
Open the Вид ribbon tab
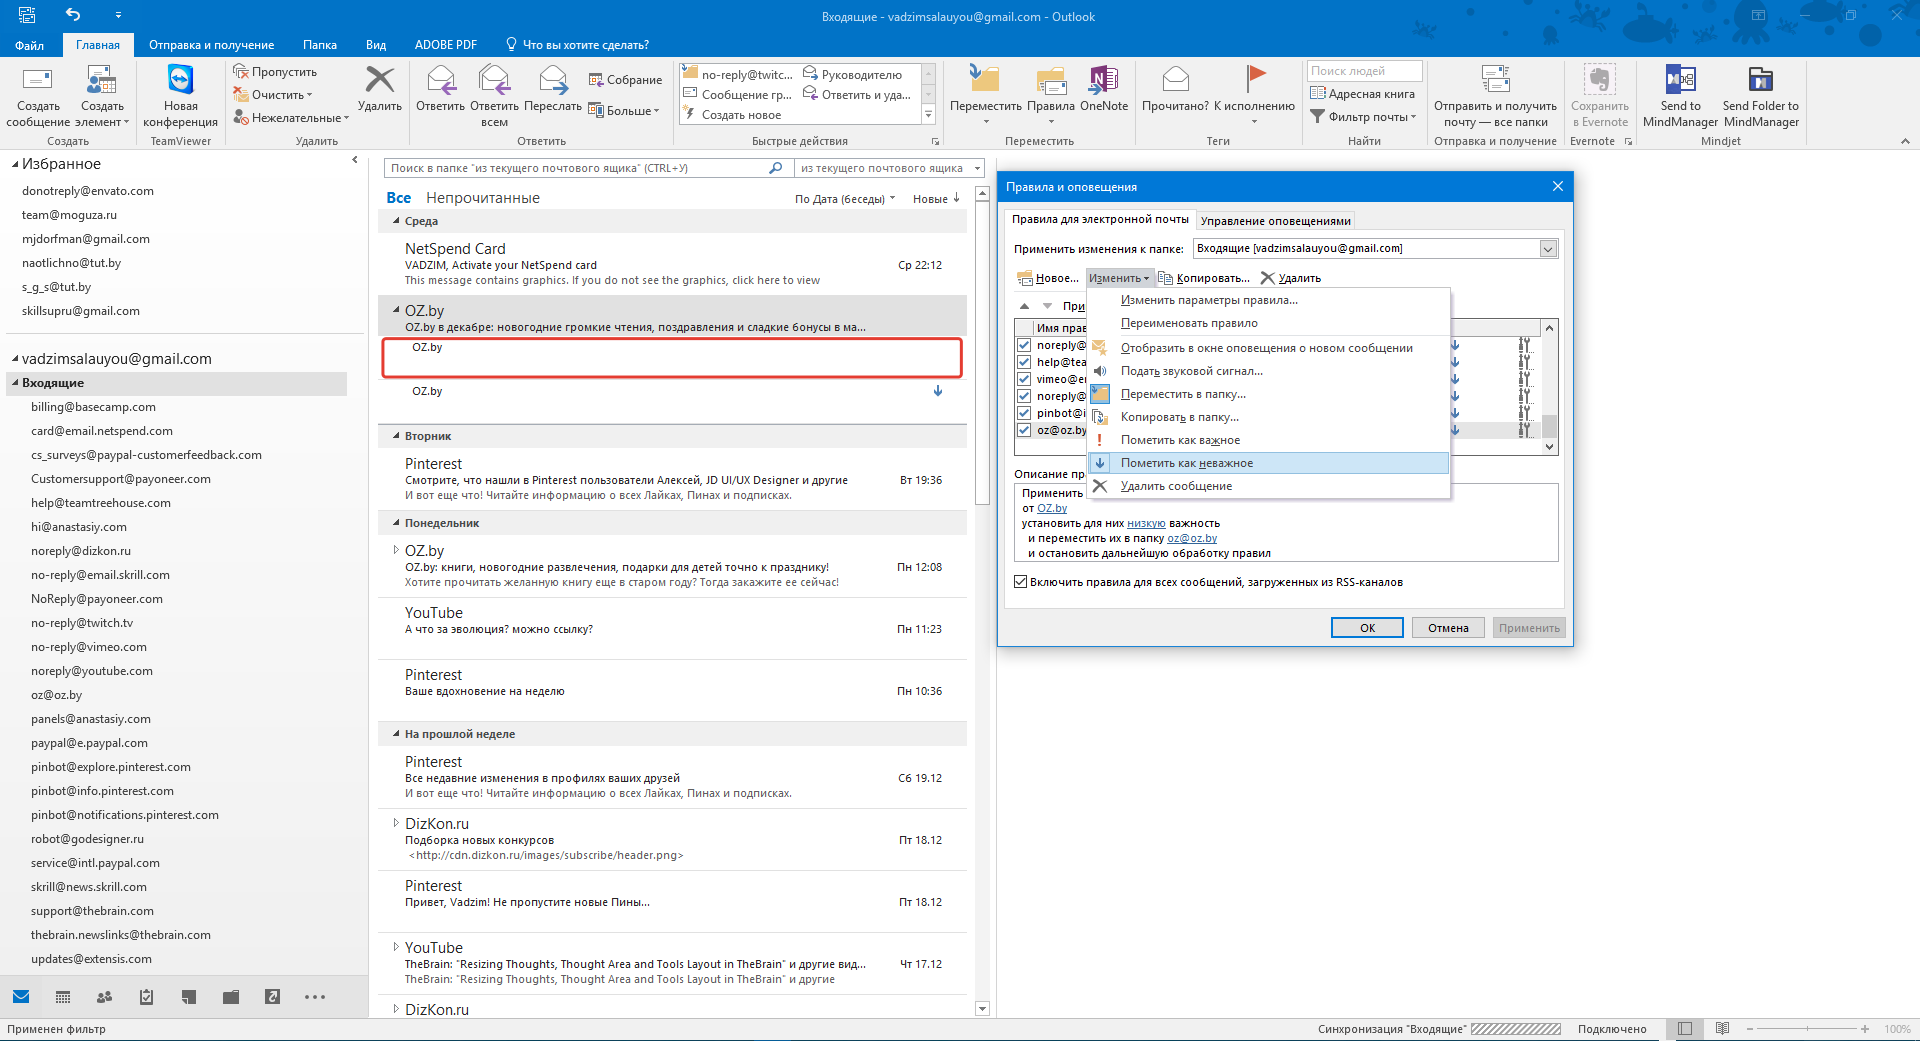click(x=376, y=45)
